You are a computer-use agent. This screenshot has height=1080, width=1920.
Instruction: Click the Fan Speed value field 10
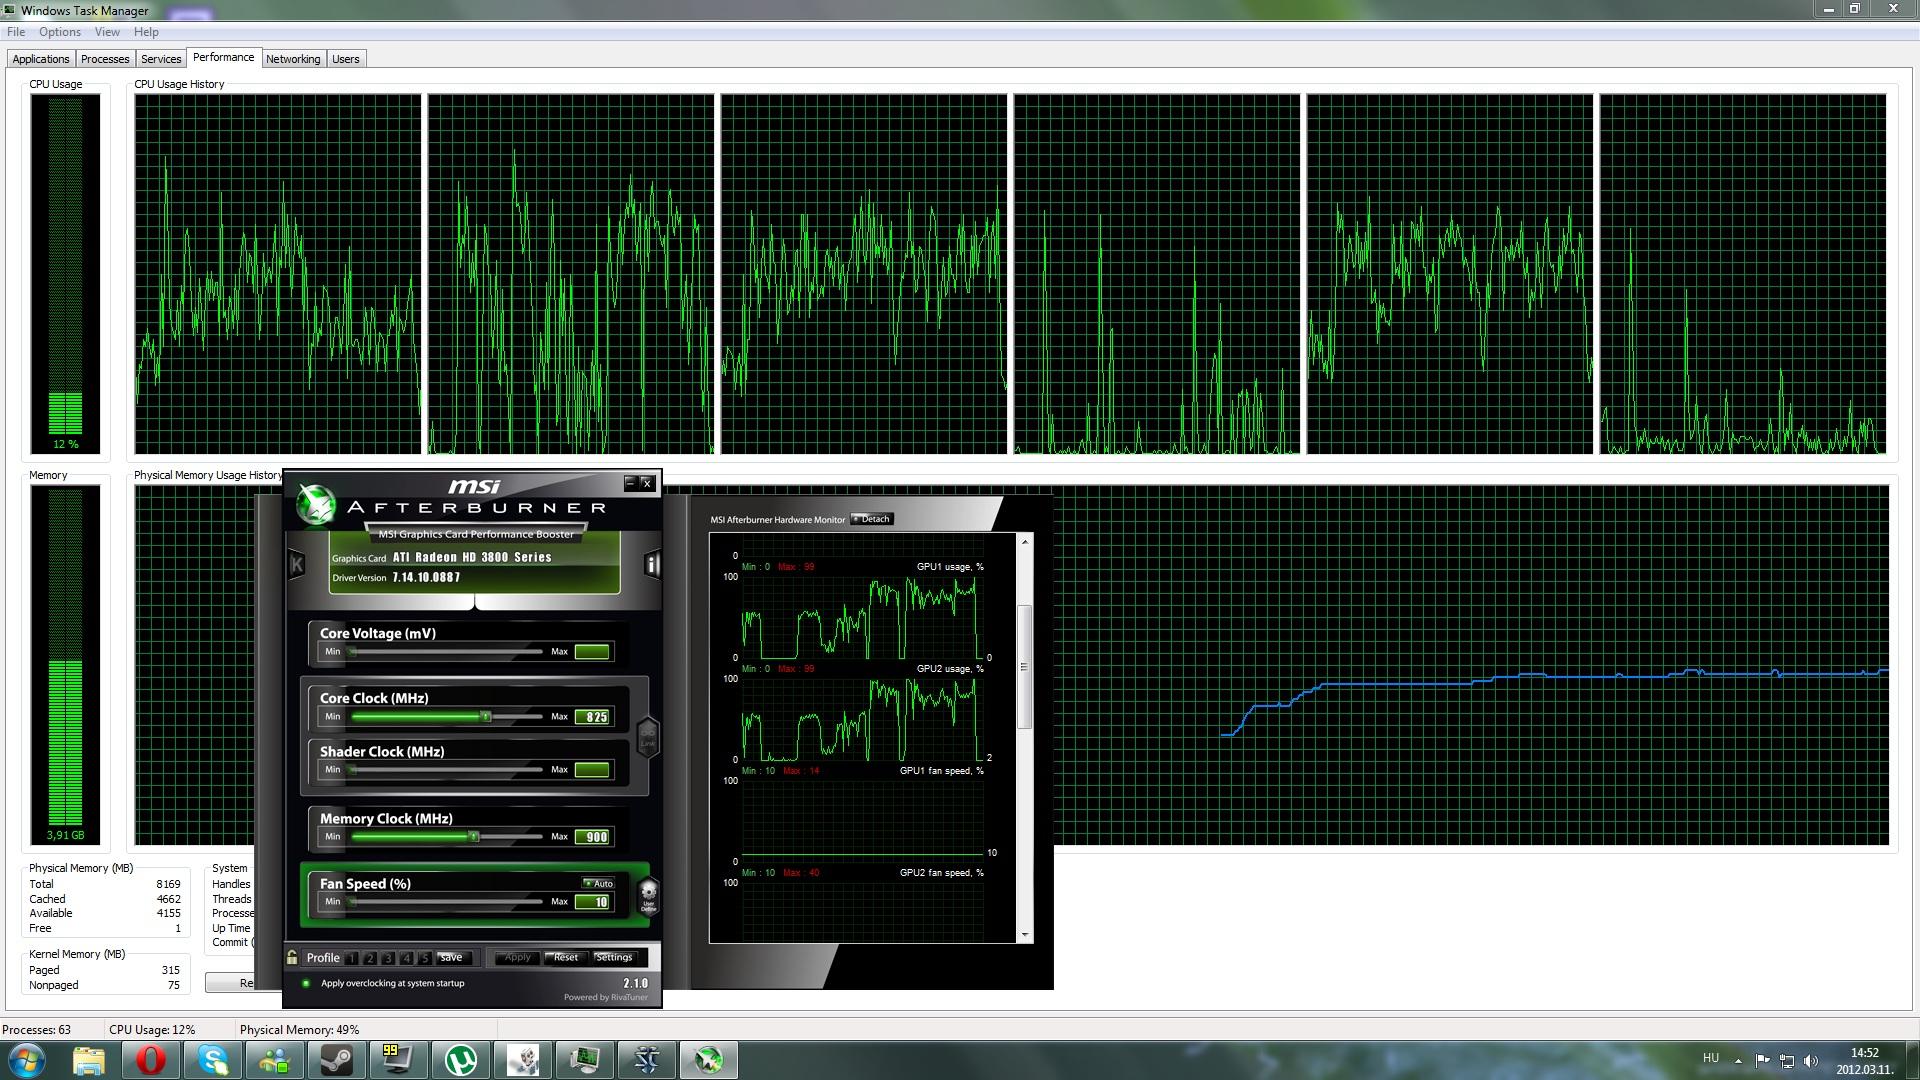click(x=593, y=902)
